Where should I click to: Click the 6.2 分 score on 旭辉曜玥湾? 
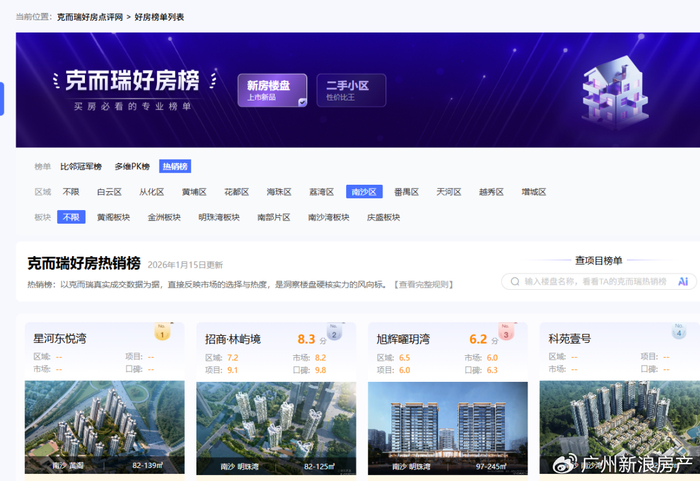click(x=483, y=339)
